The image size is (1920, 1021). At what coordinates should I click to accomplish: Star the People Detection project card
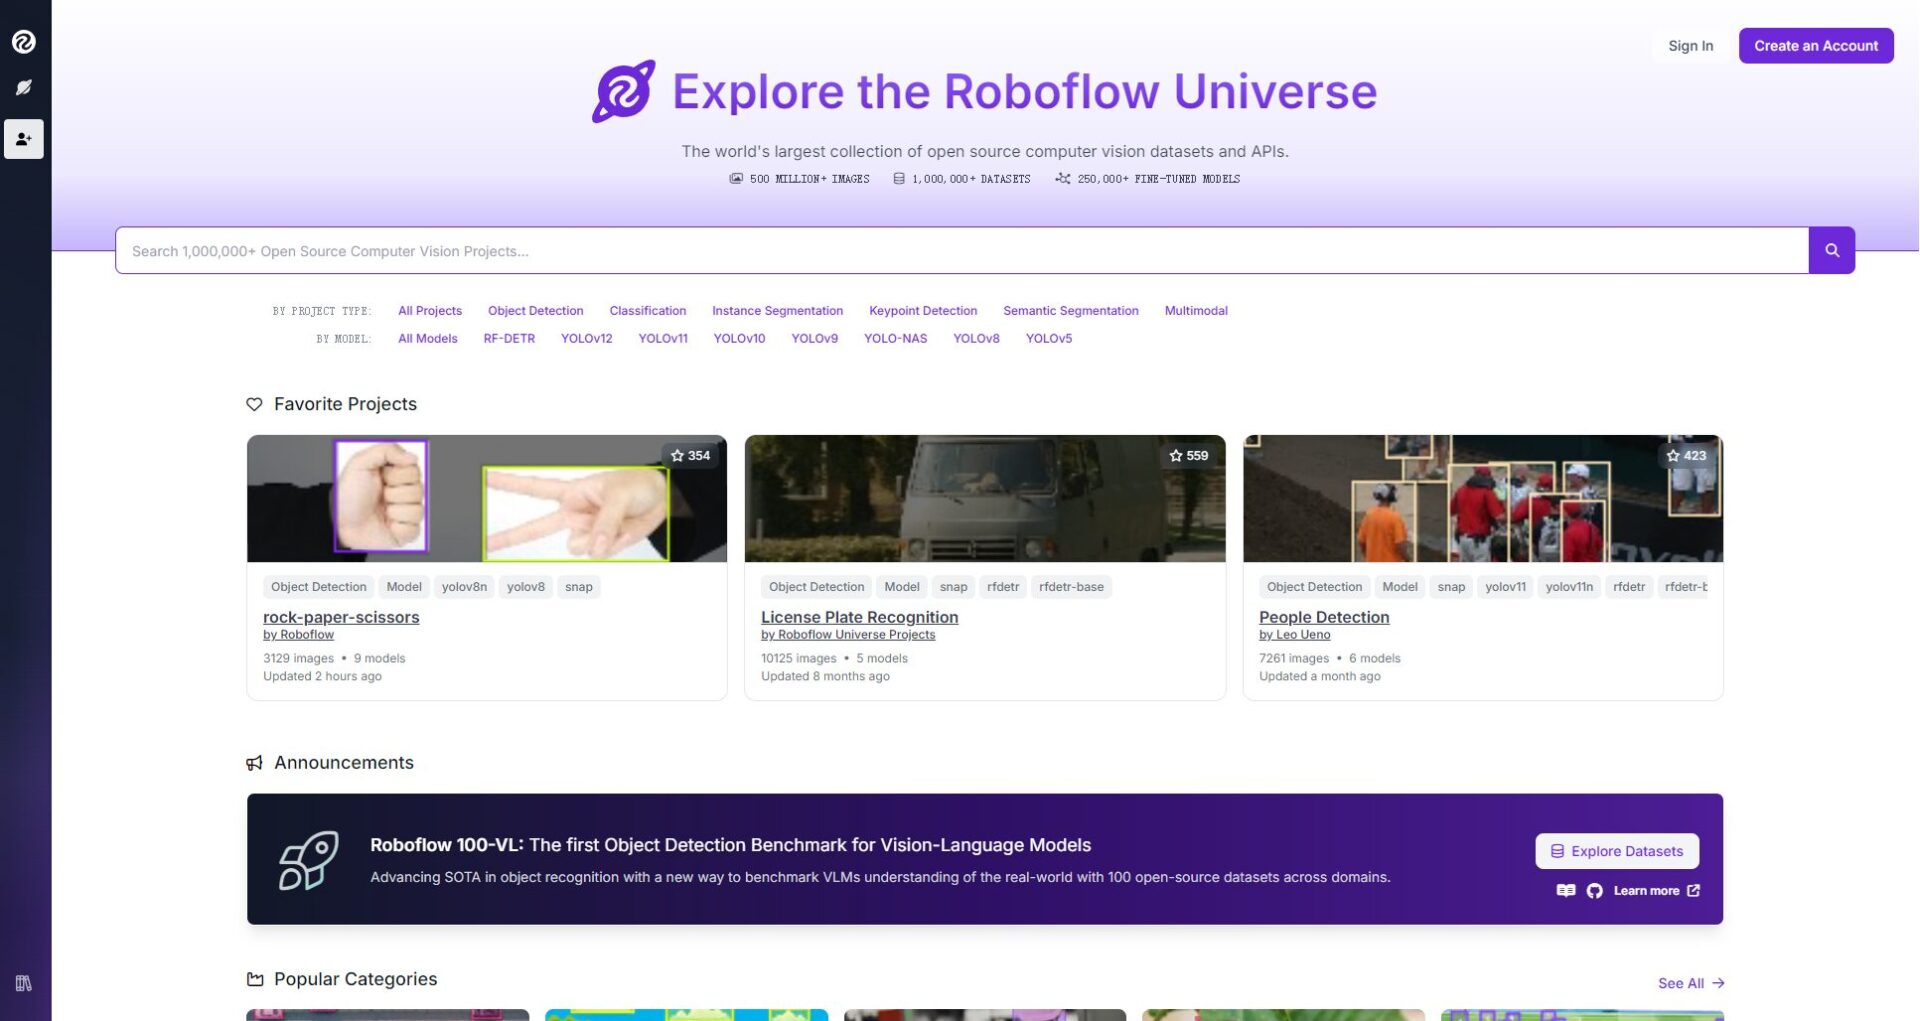pyautogui.click(x=1674, y=455)
